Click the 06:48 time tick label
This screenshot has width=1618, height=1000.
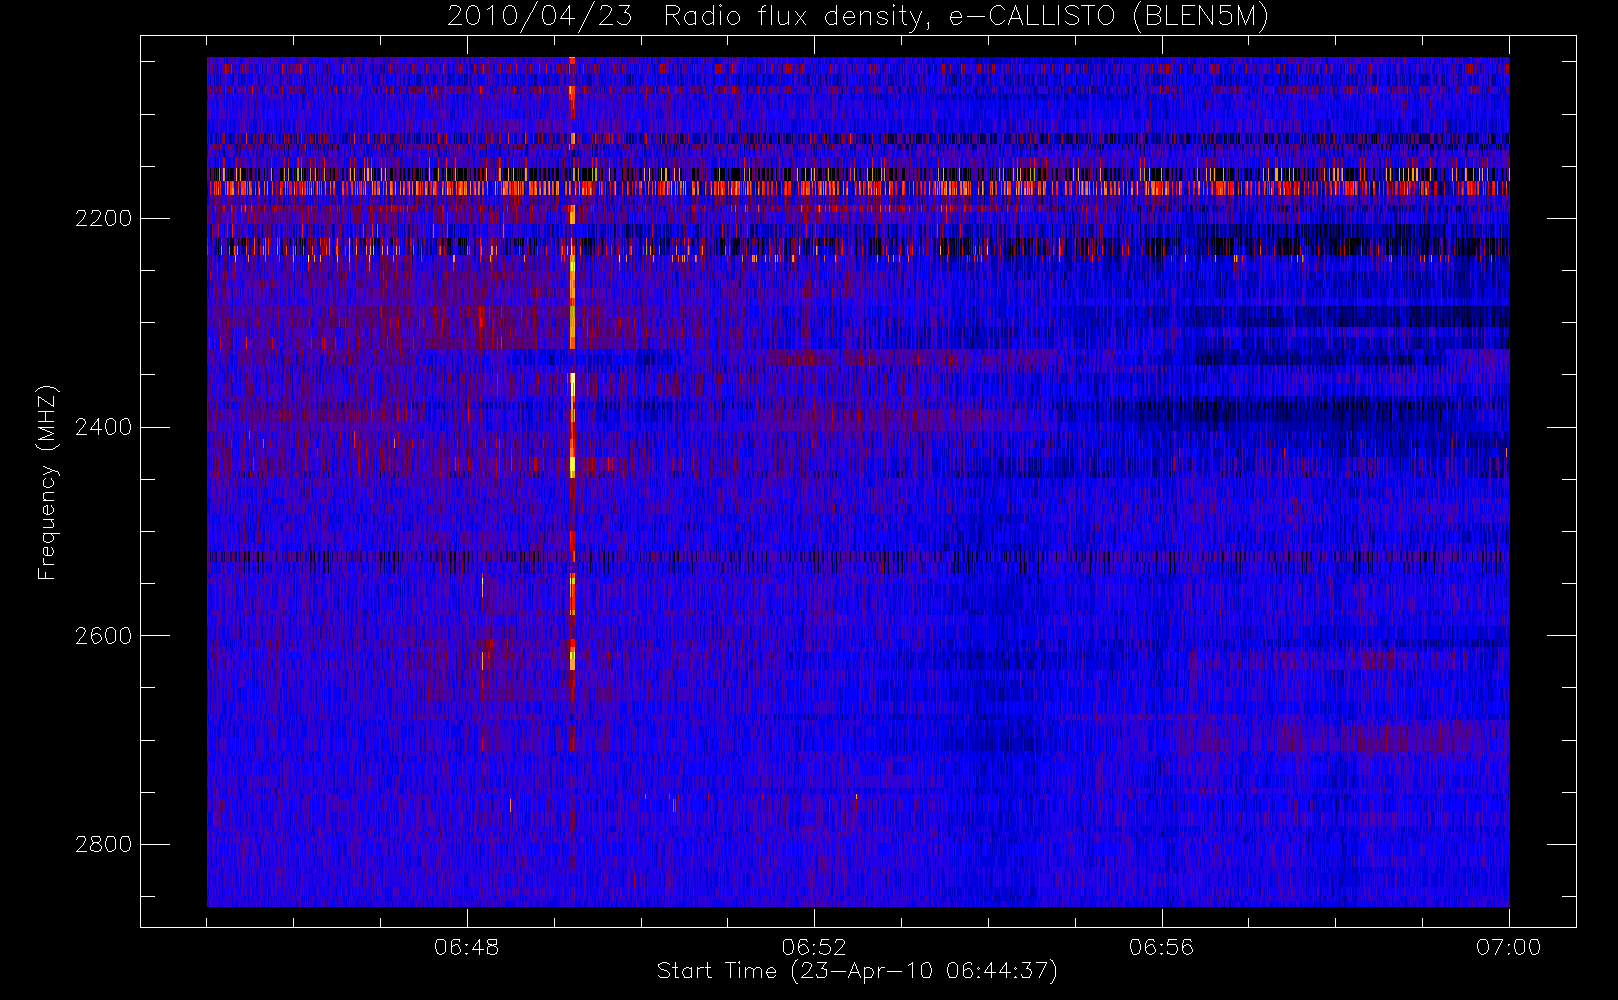pos(467,947)
